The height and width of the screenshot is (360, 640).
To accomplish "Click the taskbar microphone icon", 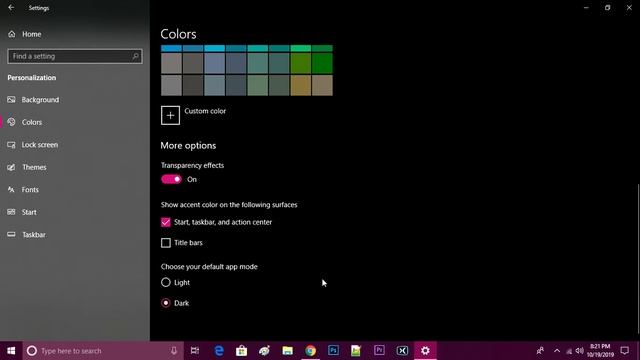I will point(174,351).
